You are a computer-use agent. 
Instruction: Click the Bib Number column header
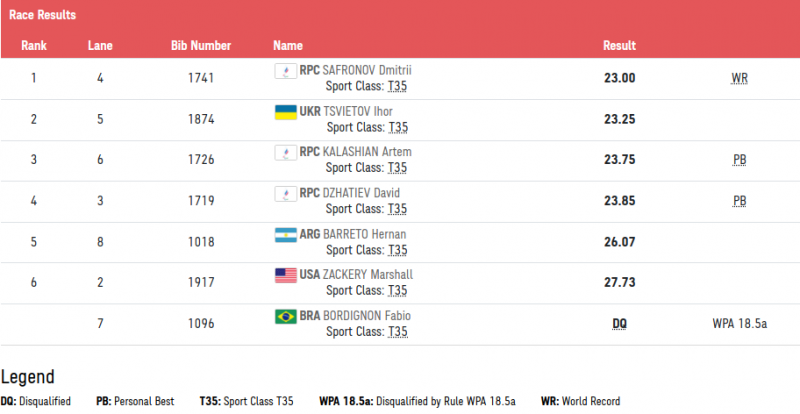[201, 46]
